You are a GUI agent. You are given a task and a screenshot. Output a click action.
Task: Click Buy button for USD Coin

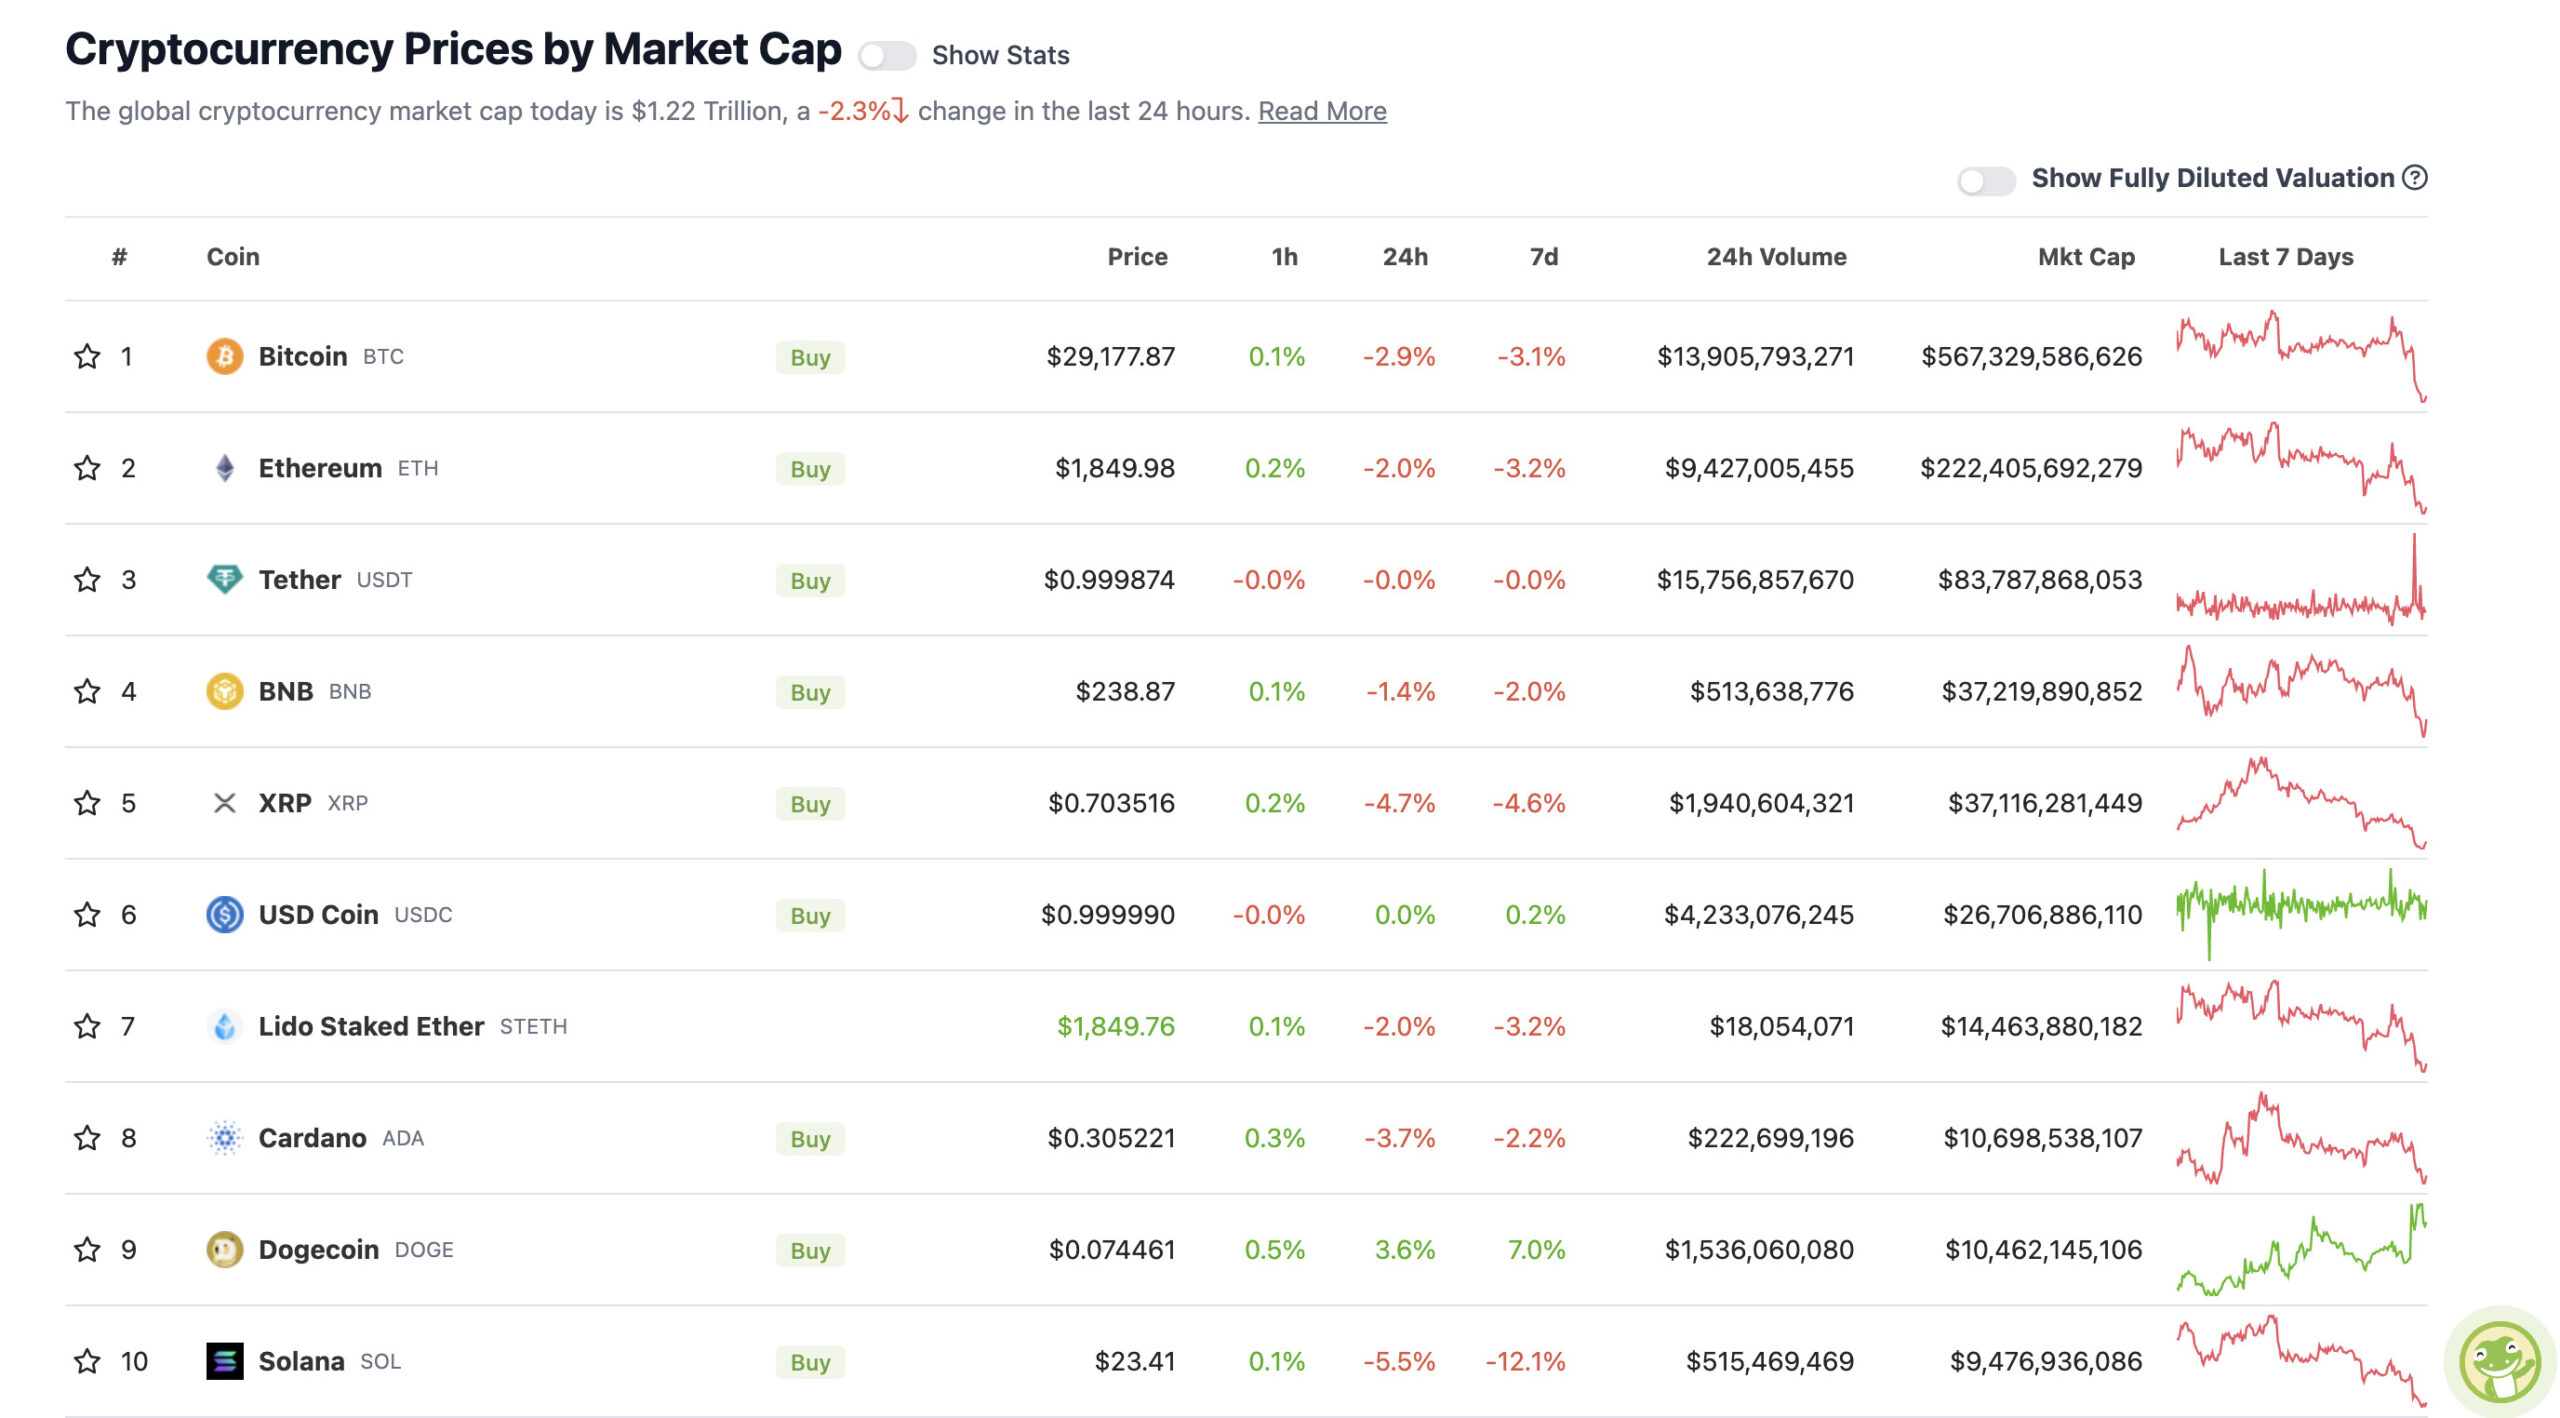[810, 916]
